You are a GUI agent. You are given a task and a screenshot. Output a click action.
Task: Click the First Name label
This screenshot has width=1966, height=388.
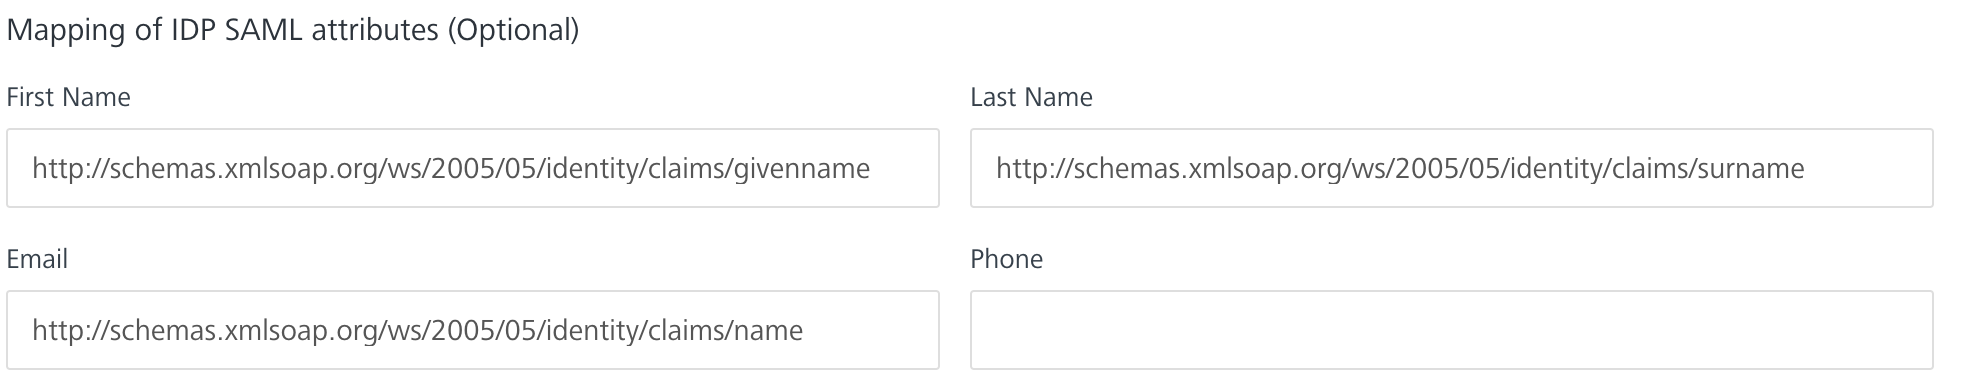coord(68,97)
